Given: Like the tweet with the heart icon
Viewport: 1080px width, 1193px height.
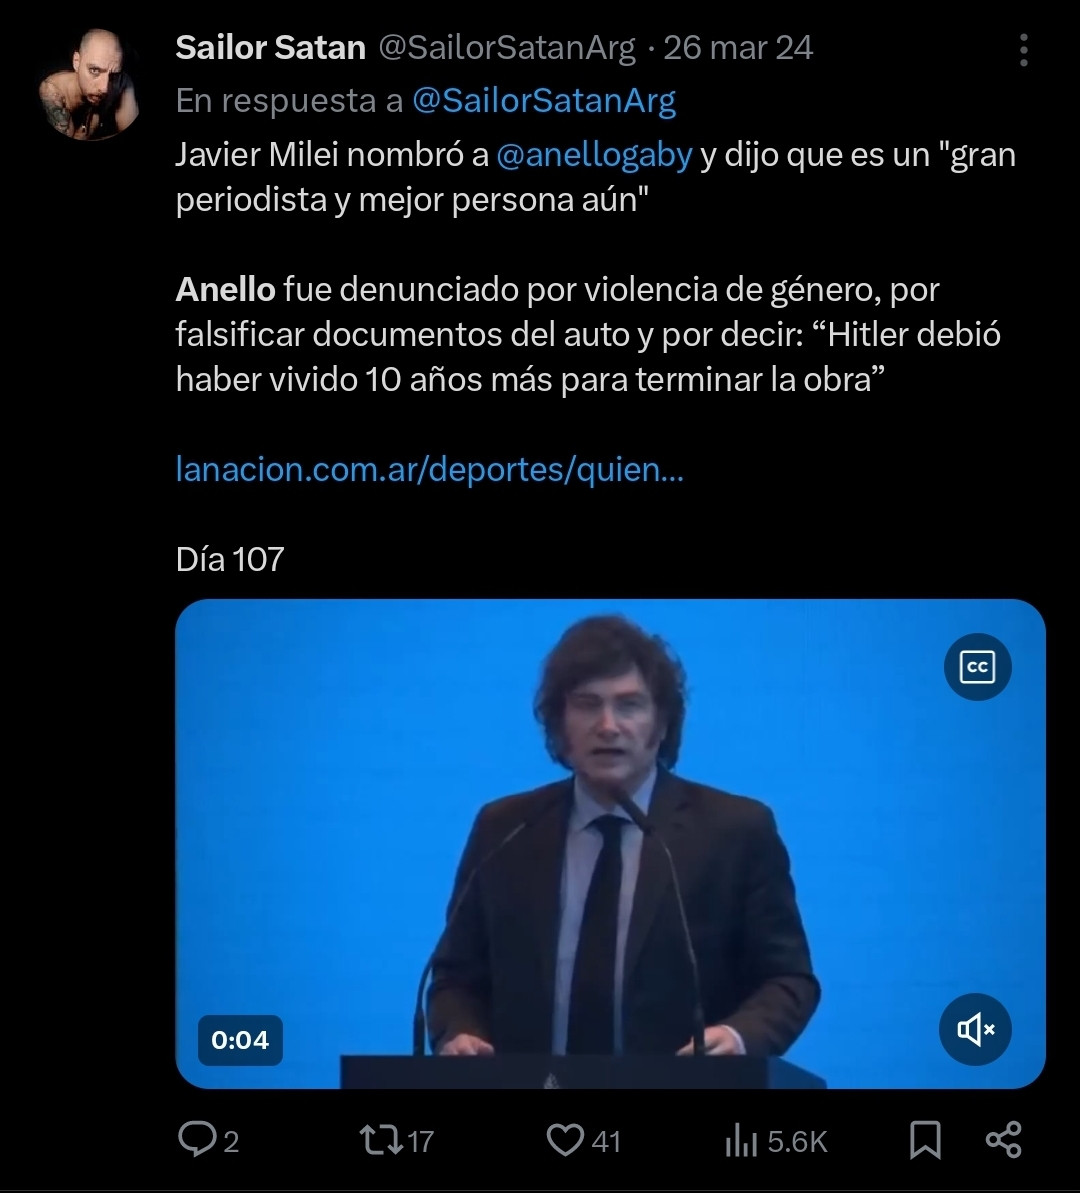Looking at the screenshot, I should click(565, 1141).
